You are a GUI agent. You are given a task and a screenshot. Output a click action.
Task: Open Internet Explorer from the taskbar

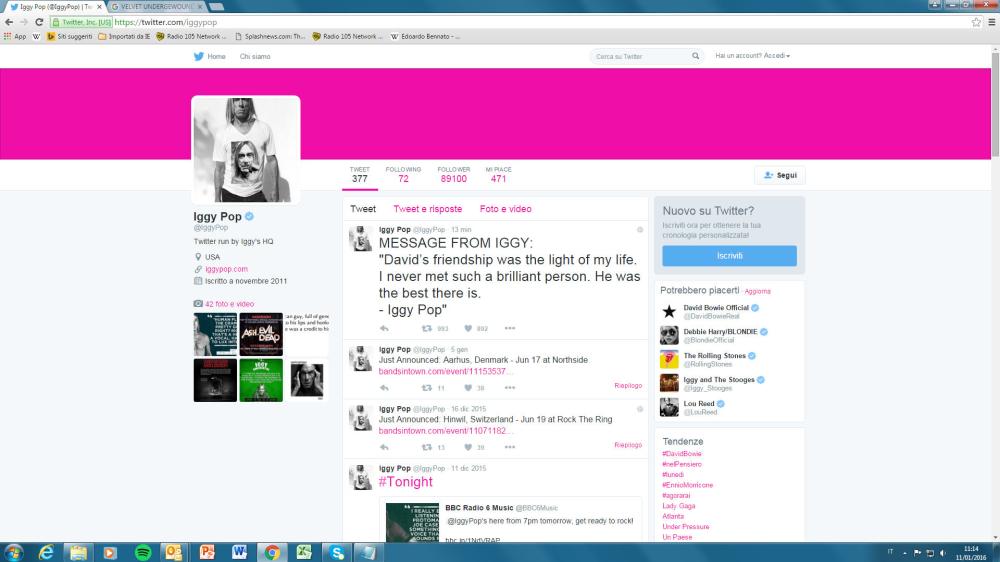click(x=46, y=552)
